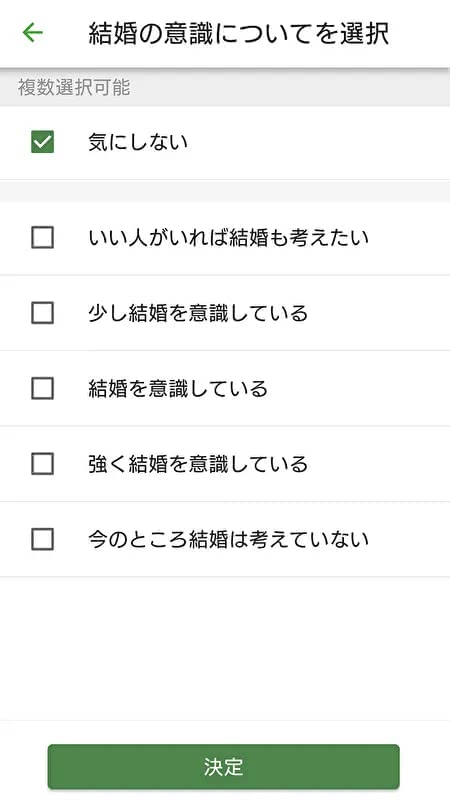
Task: Click empty white space beneath the options list
Action: [x=225, y=648]
